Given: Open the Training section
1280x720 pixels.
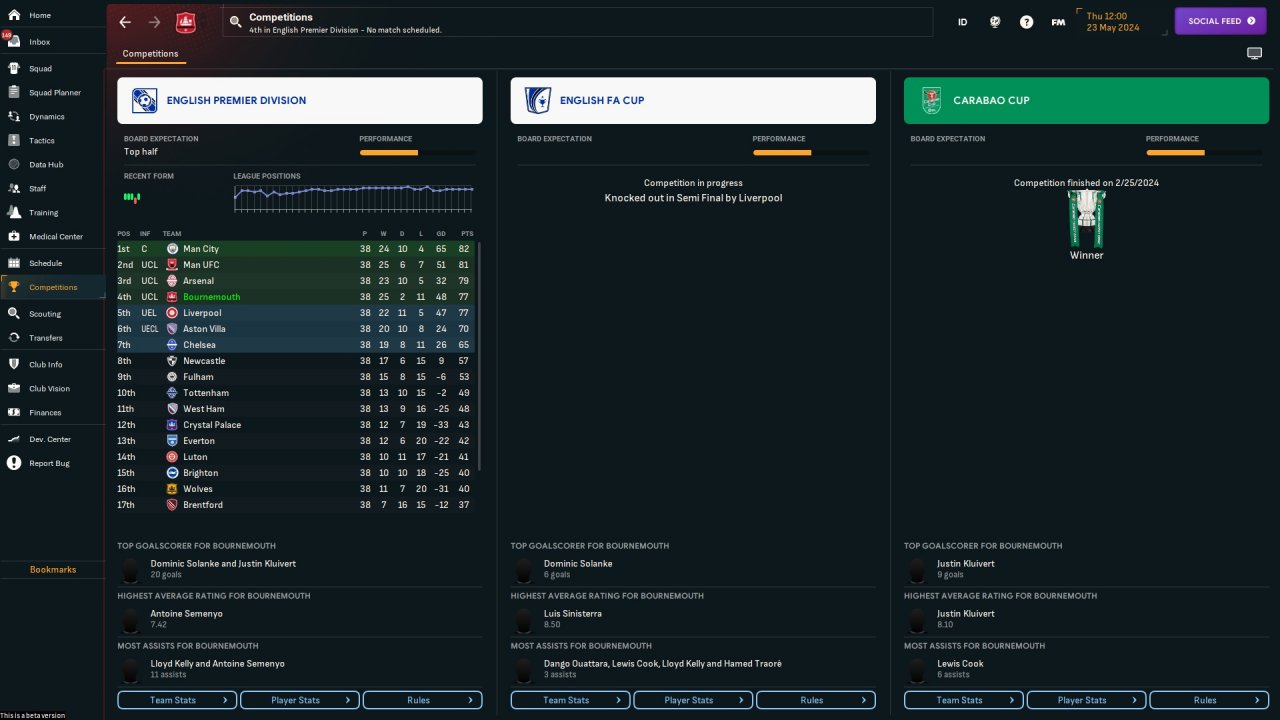Looking at the screenshot, I should (43, 213).
